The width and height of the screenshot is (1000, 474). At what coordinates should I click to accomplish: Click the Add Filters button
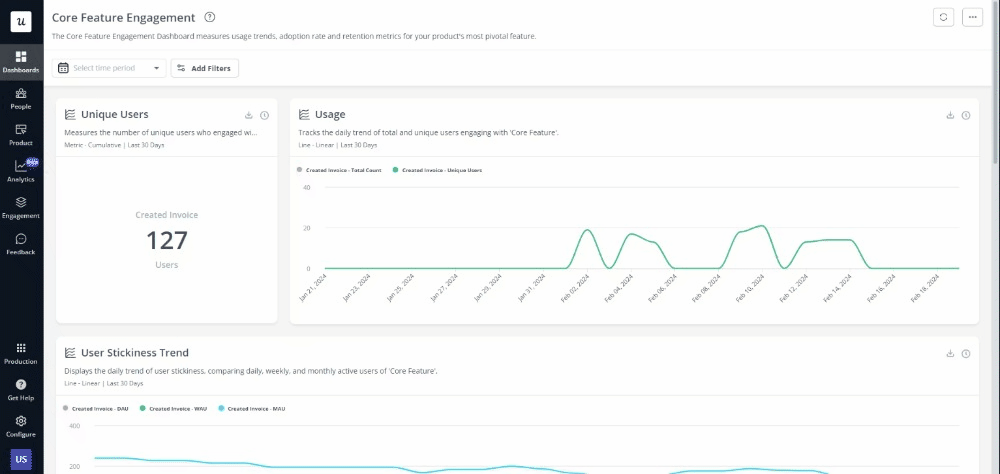point(205,68)
